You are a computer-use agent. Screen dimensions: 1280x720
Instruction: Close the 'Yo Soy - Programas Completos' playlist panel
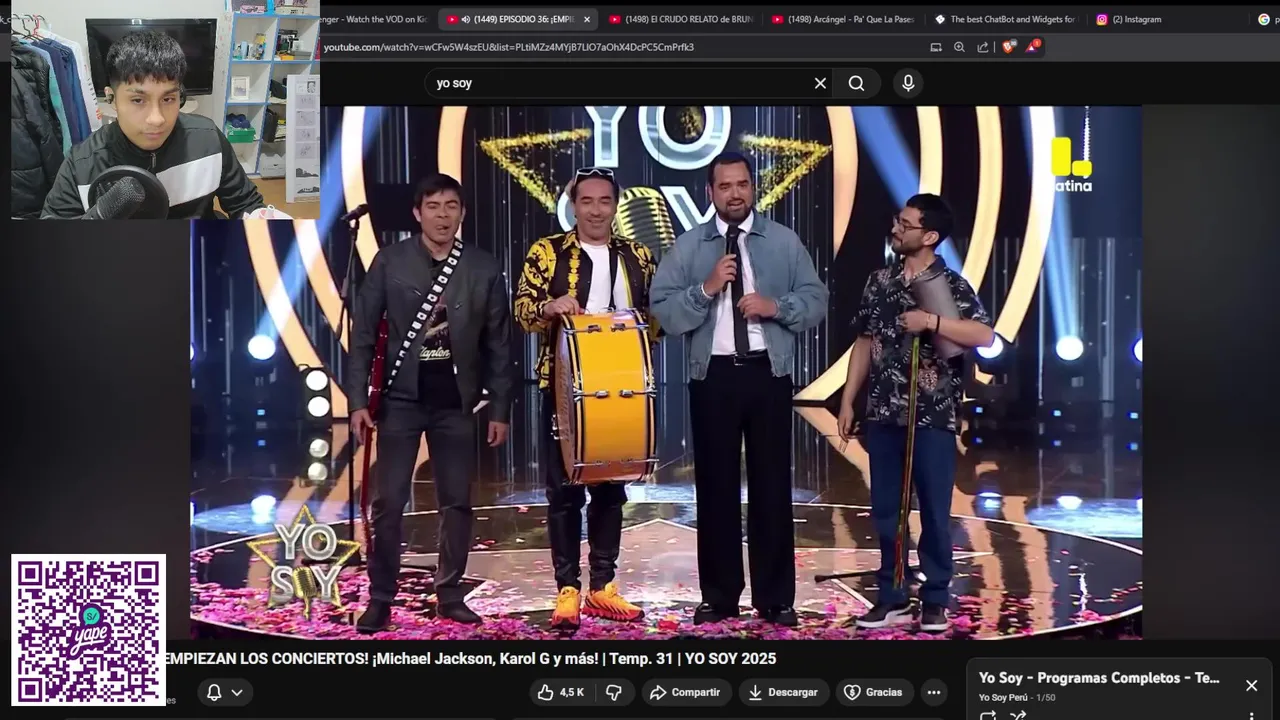pyautogui.click(x=1251, y=685)
